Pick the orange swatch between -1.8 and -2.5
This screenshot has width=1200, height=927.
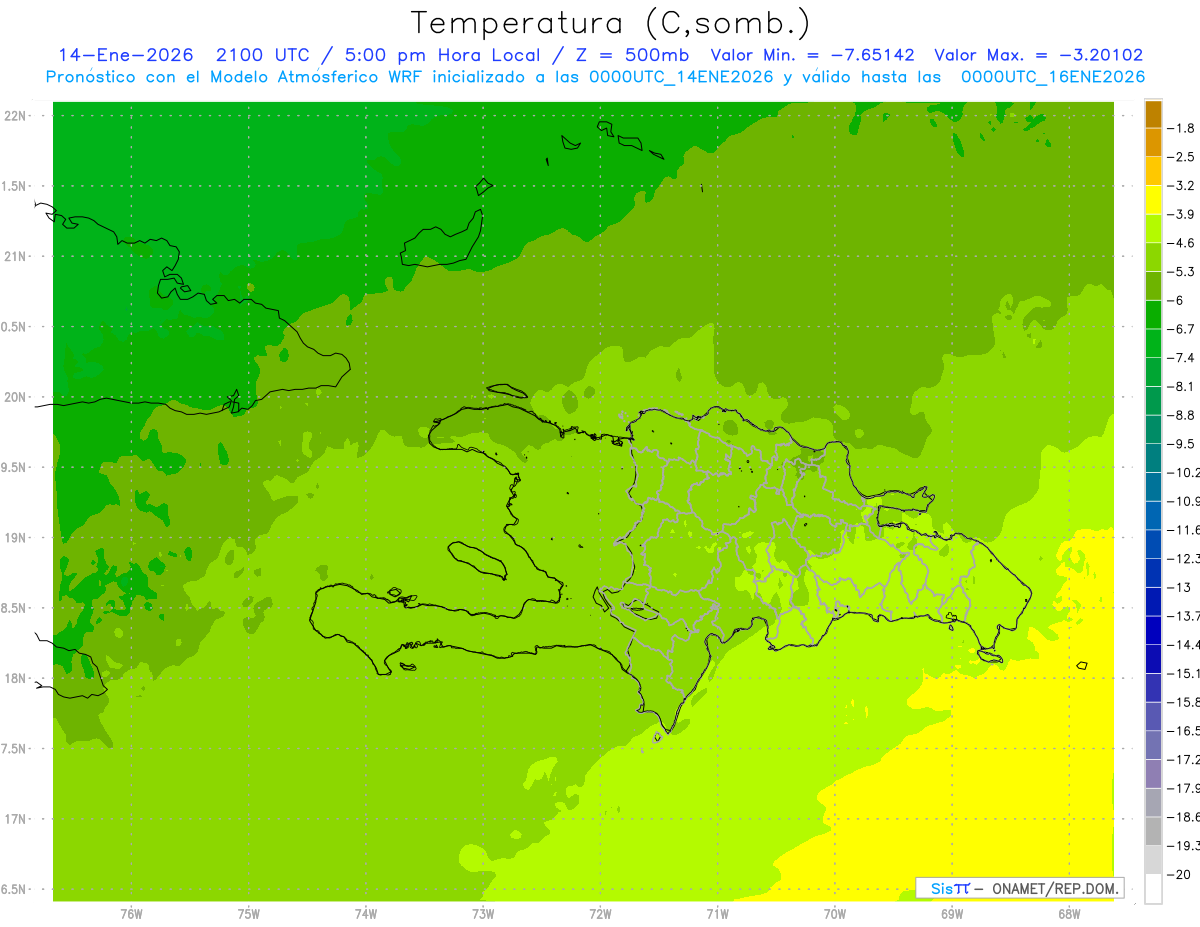1153,143
